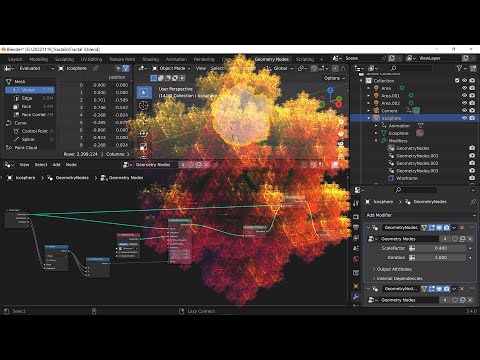
Task: Toggle spreadsheet row filter funnel
Action: [x=126, y=68]
